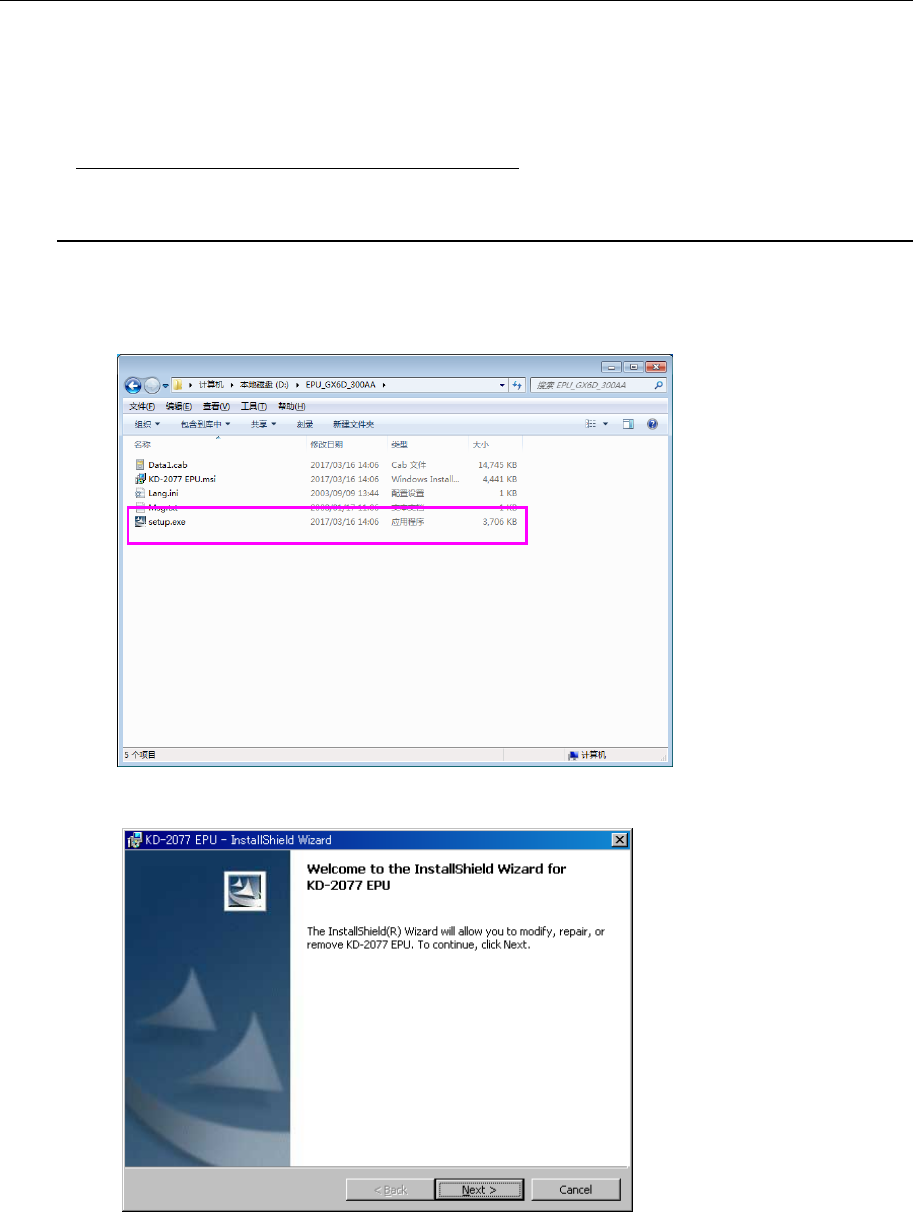This screenshot has height=1212, width=913.
Task: Toggle the preview pane icon
Action: click(x=629, y=424)
